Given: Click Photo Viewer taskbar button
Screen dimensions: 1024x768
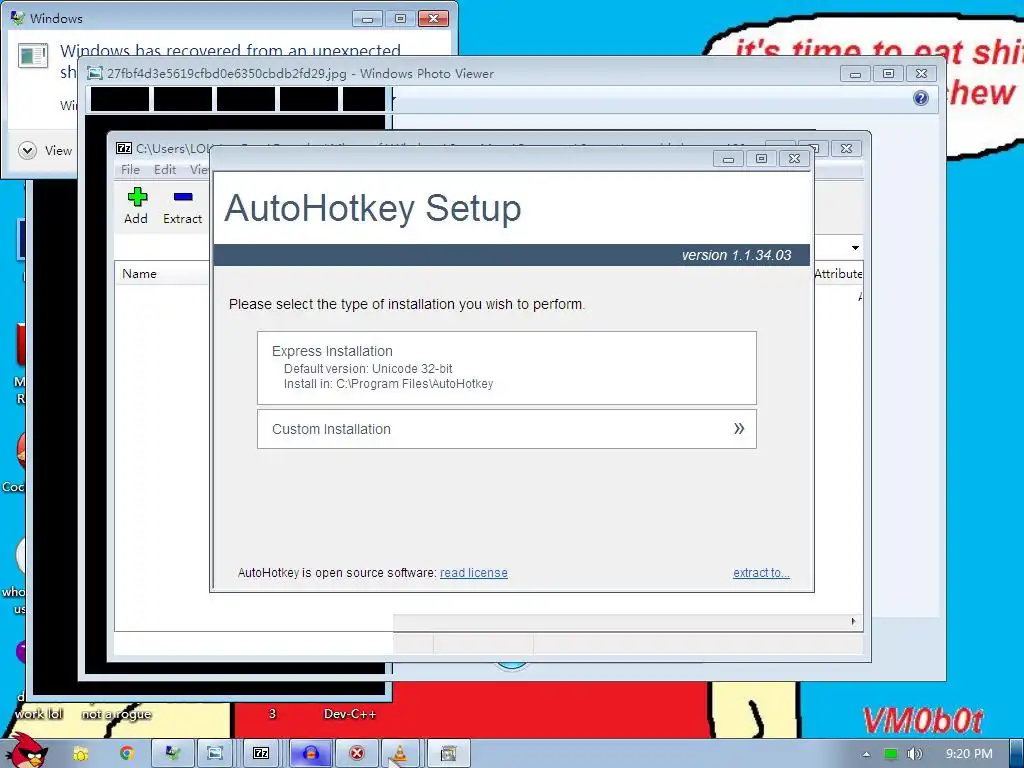Looking at the screenshot, I should coord(215,754).
